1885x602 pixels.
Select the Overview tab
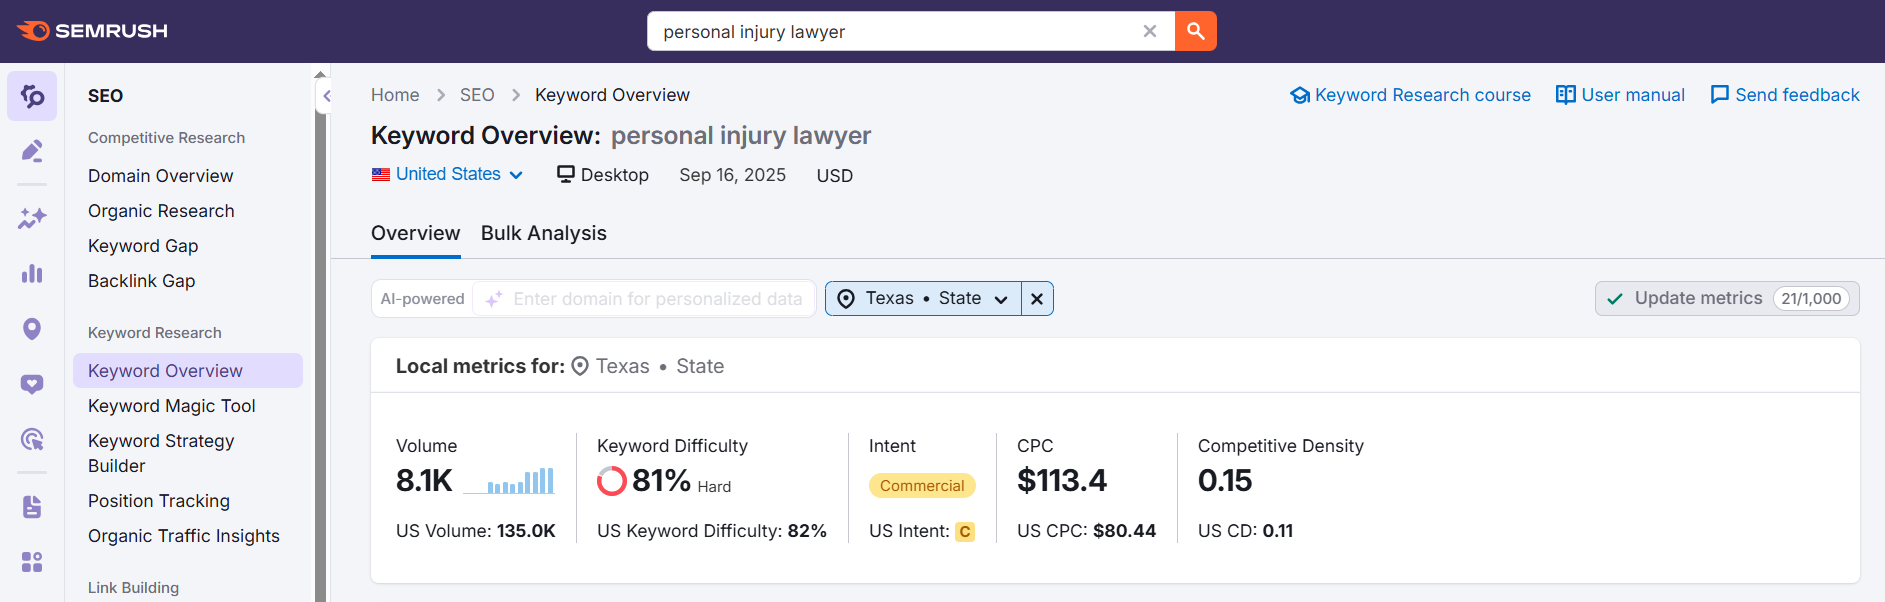[415, 233]
